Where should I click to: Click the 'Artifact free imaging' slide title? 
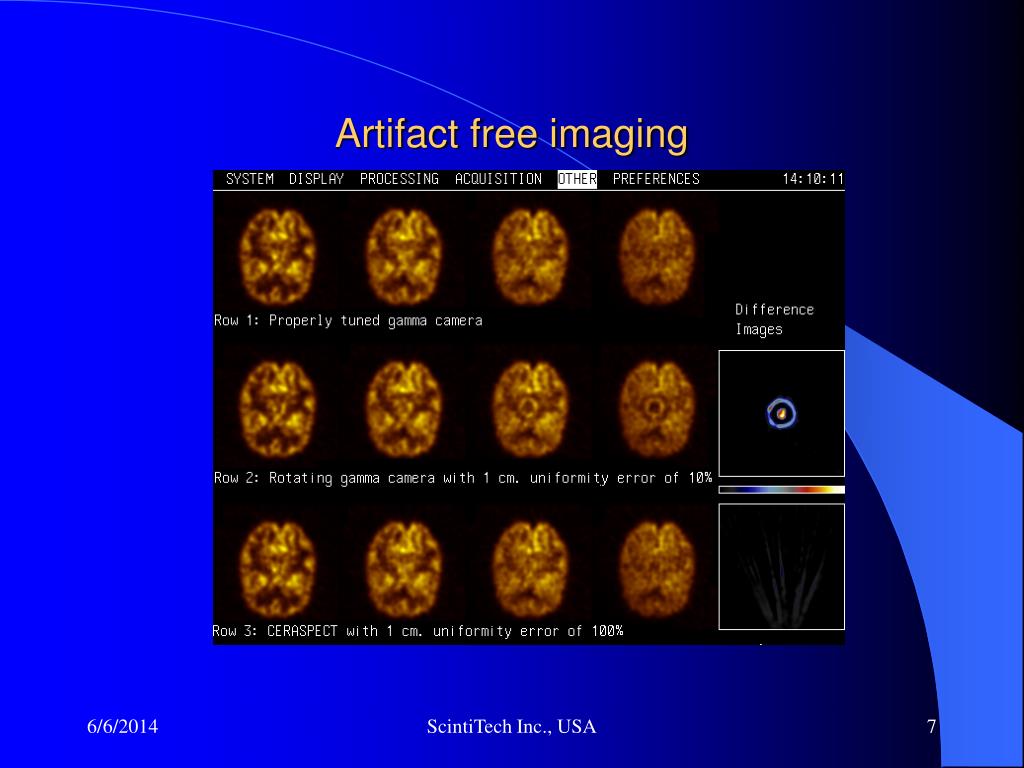[511, 134]
